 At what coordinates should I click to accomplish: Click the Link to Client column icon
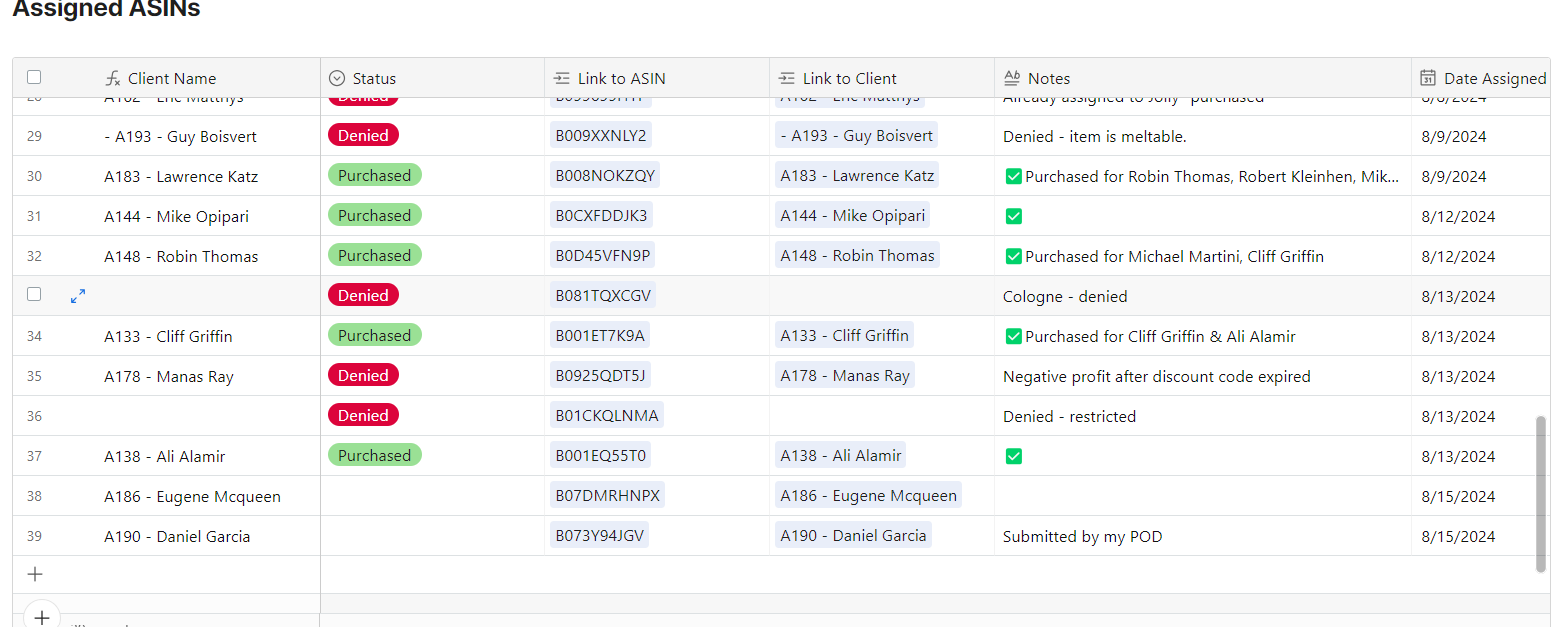click(x=787, y=79)
